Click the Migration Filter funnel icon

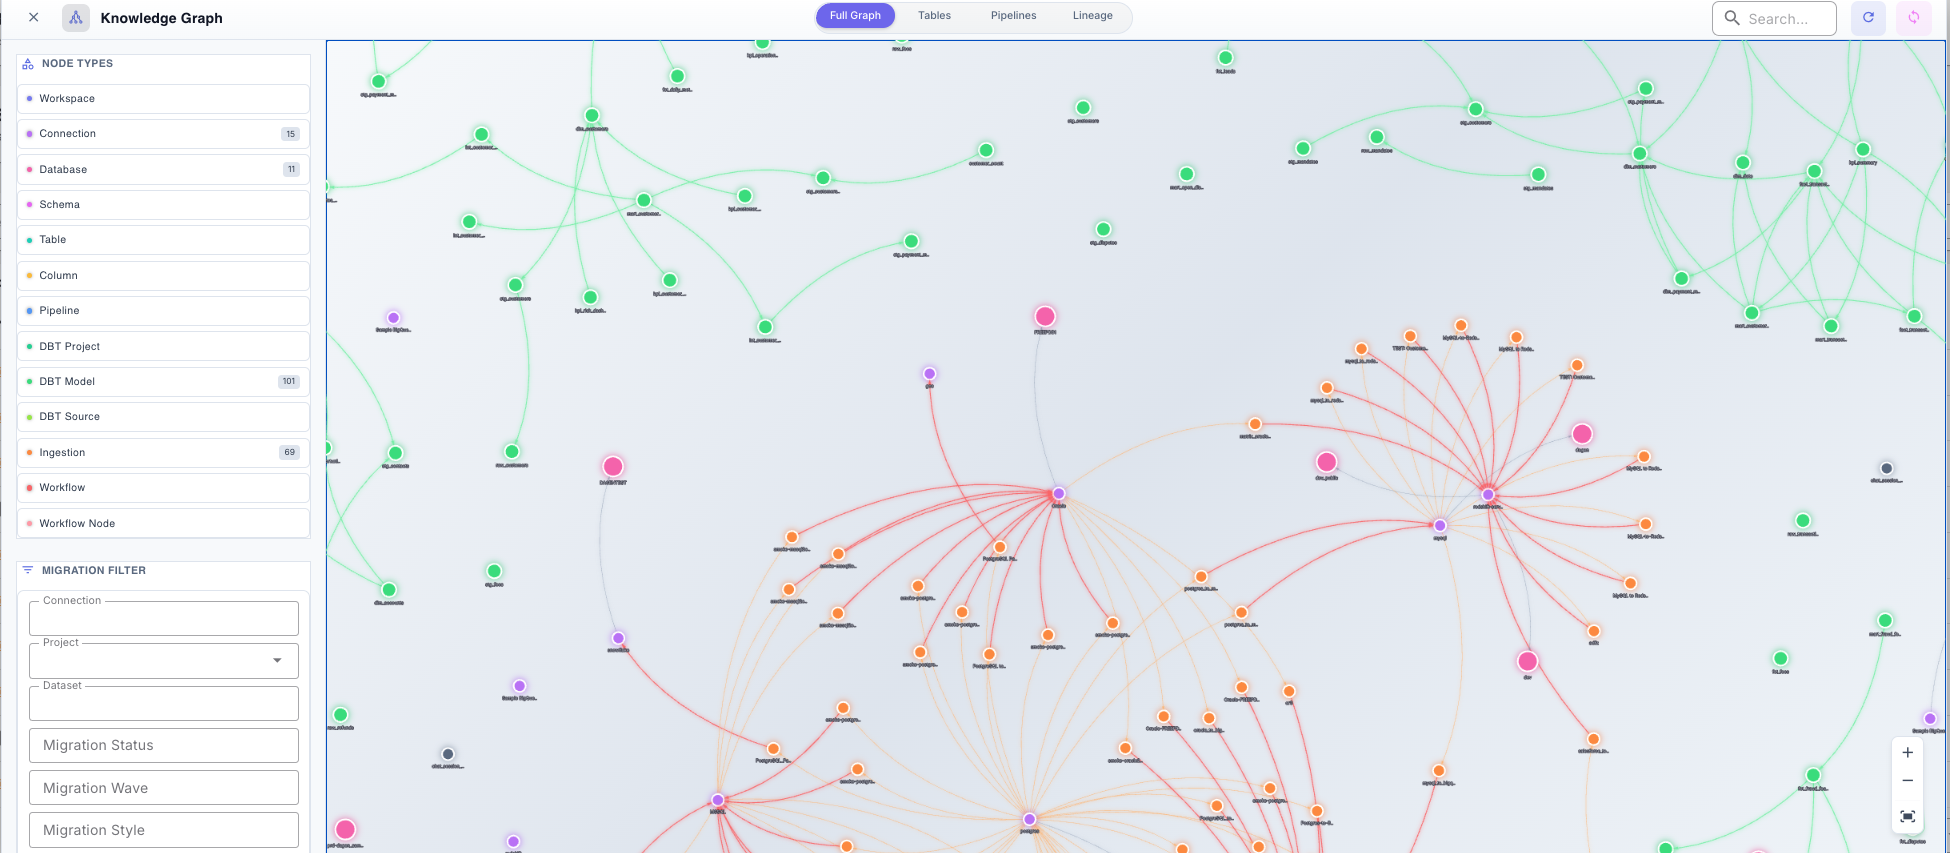(x=28, y=570)
